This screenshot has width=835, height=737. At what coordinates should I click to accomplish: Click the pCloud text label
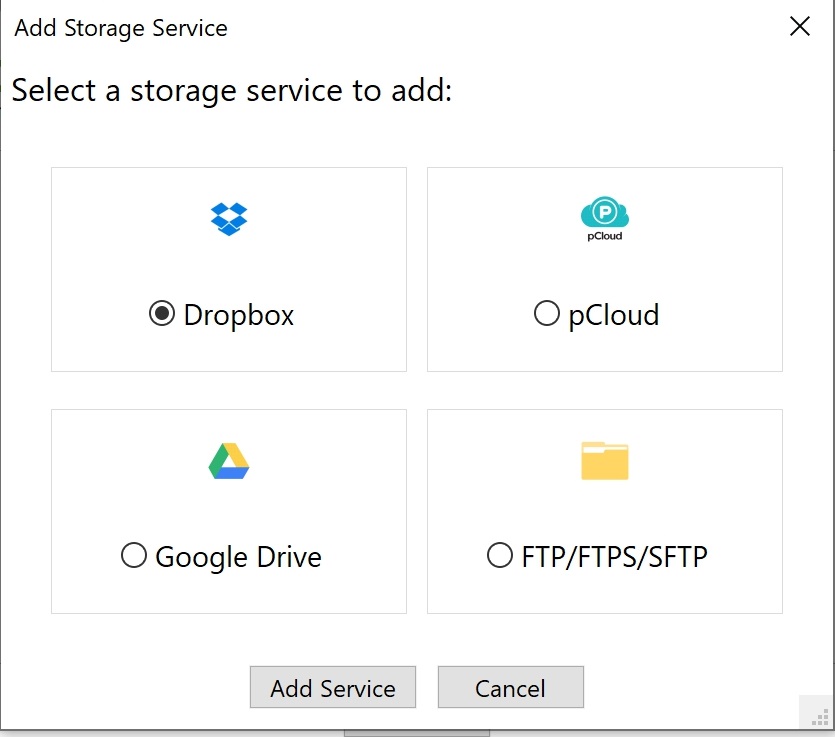click(x=613, y=315)
